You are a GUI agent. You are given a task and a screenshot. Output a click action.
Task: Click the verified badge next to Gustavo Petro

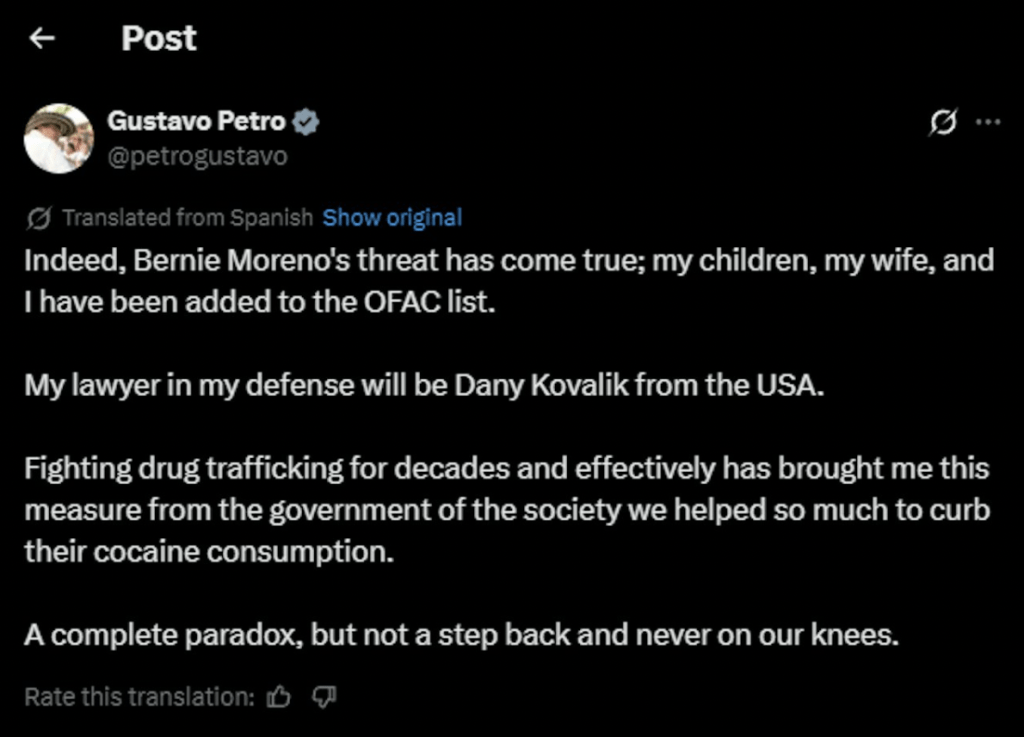(306, 122)
